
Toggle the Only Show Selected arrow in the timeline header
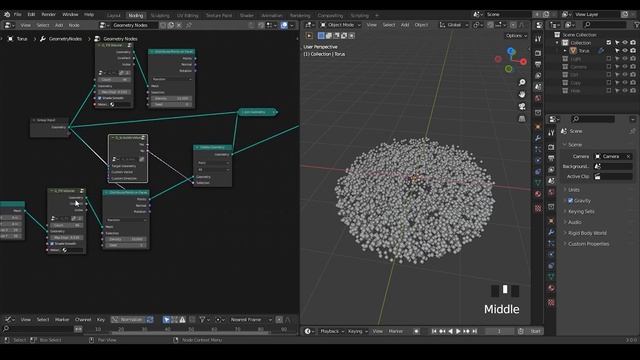click(166, 320)
